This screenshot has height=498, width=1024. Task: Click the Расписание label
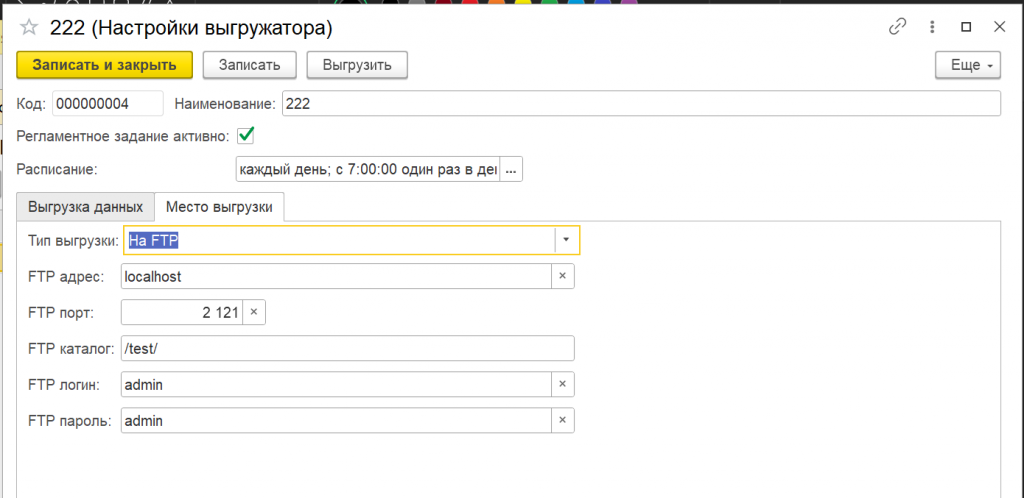pos(57,170)
